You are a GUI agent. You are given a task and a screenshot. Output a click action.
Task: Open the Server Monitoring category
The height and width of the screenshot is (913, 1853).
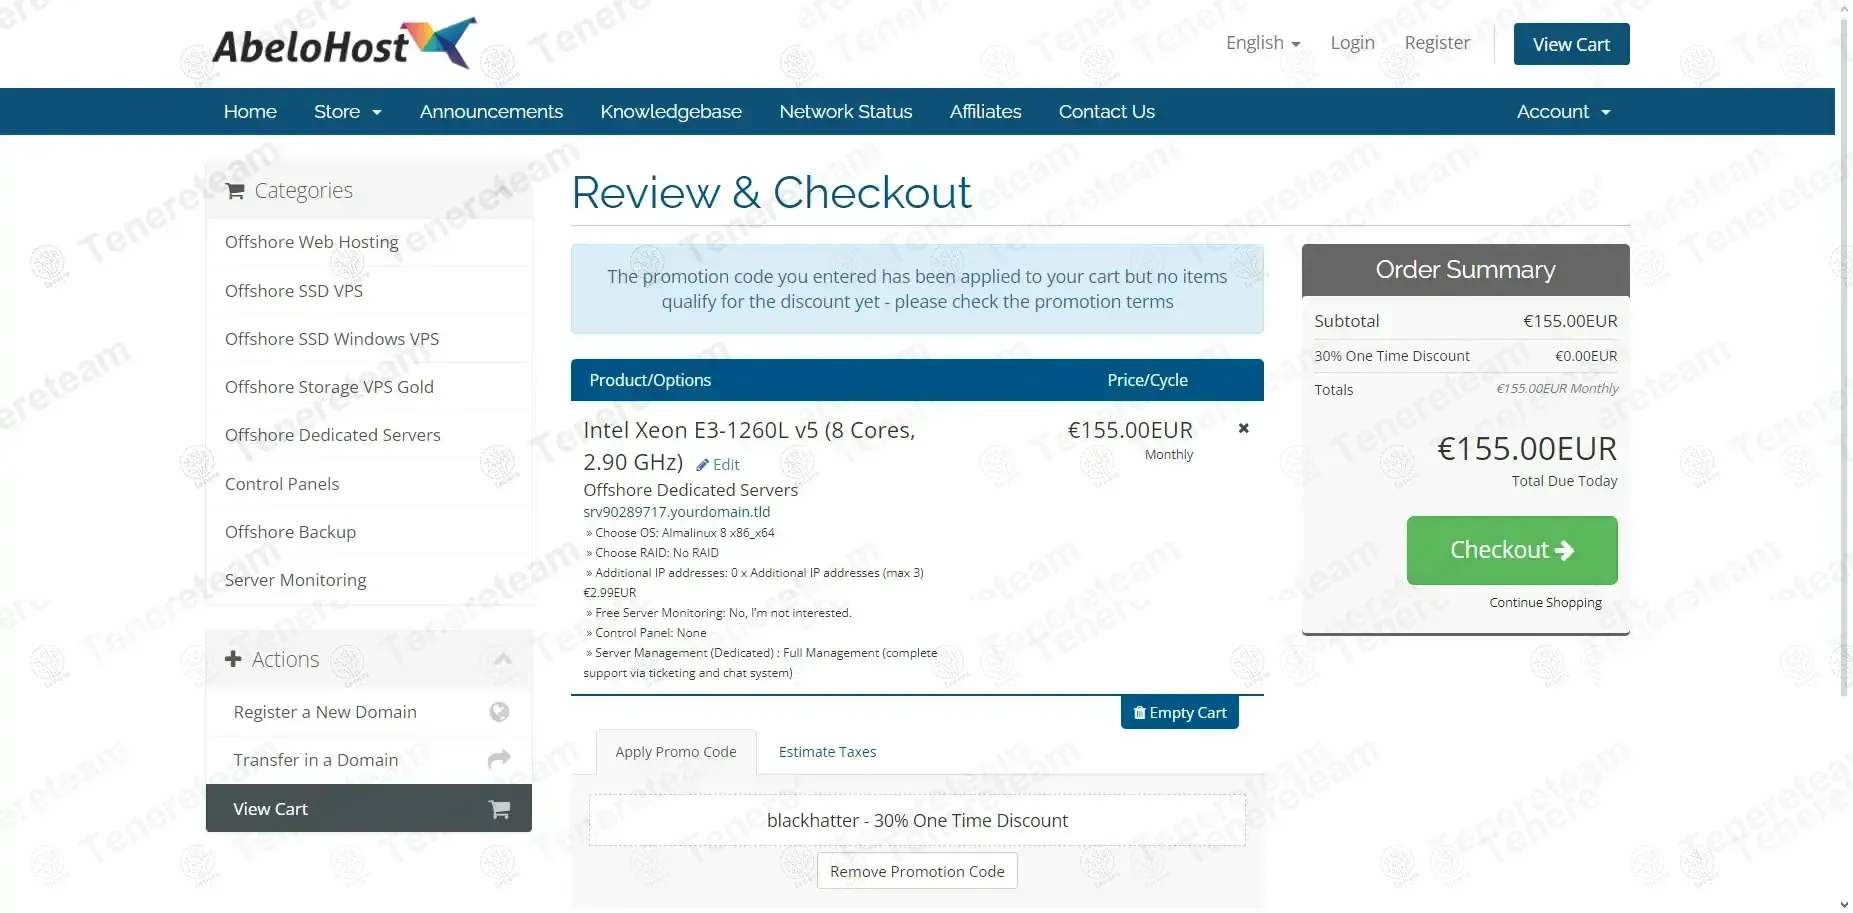(368, 580)
